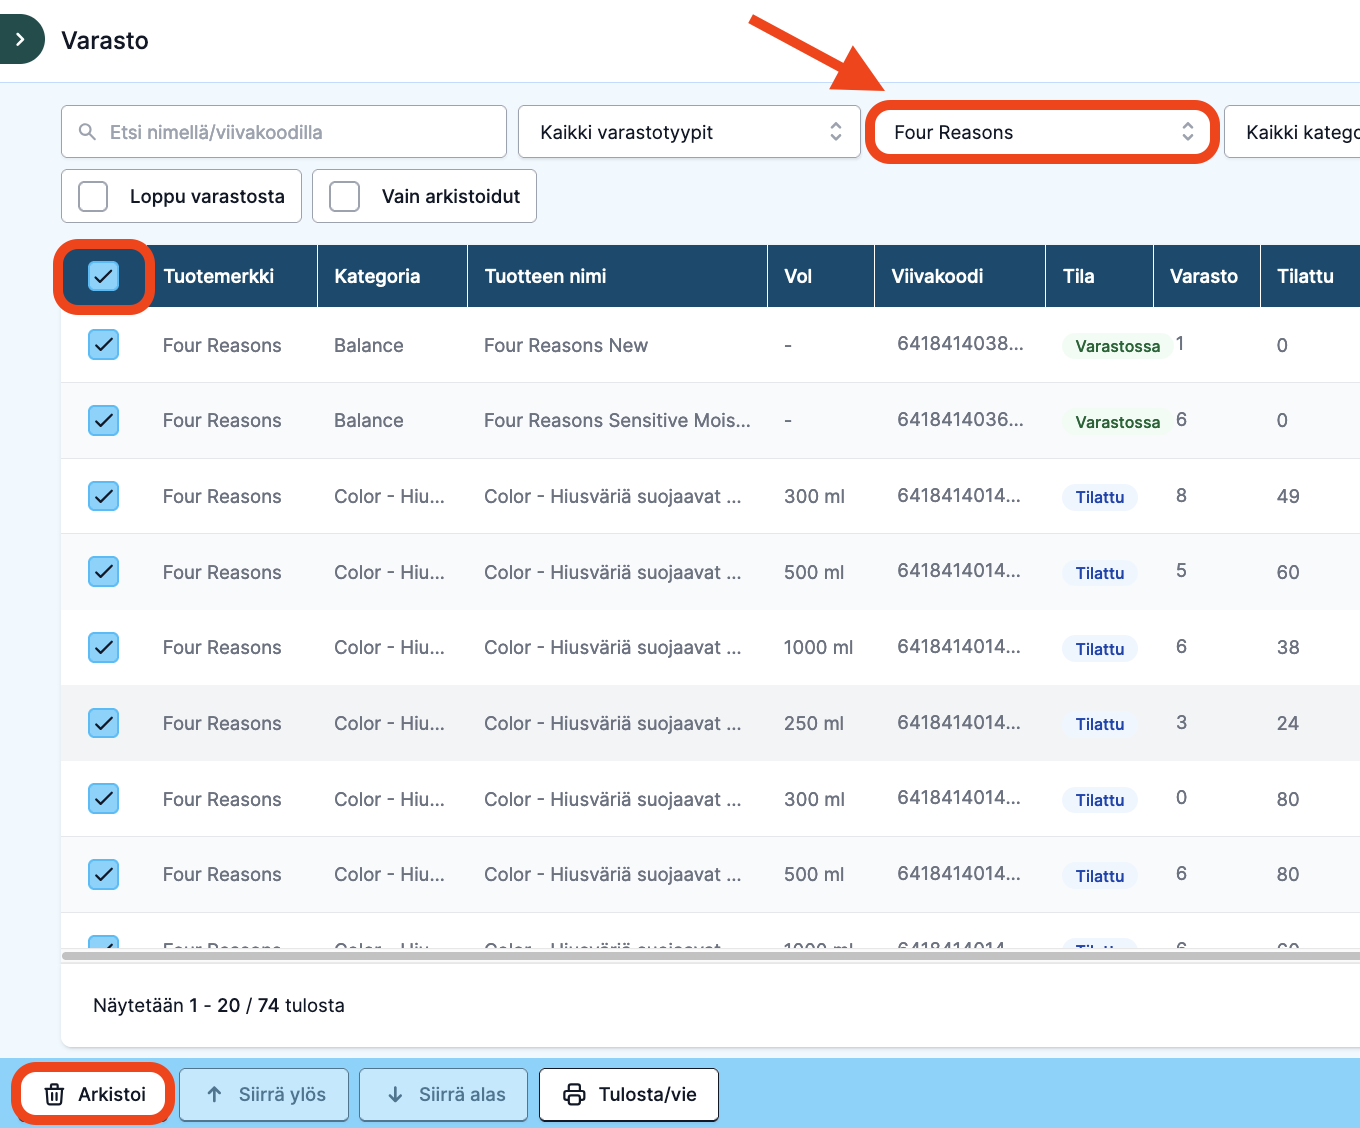Open the Four Reasons brand dropdown
This screenshot has width=1360, height=1128.
(x=1041, y=132)
